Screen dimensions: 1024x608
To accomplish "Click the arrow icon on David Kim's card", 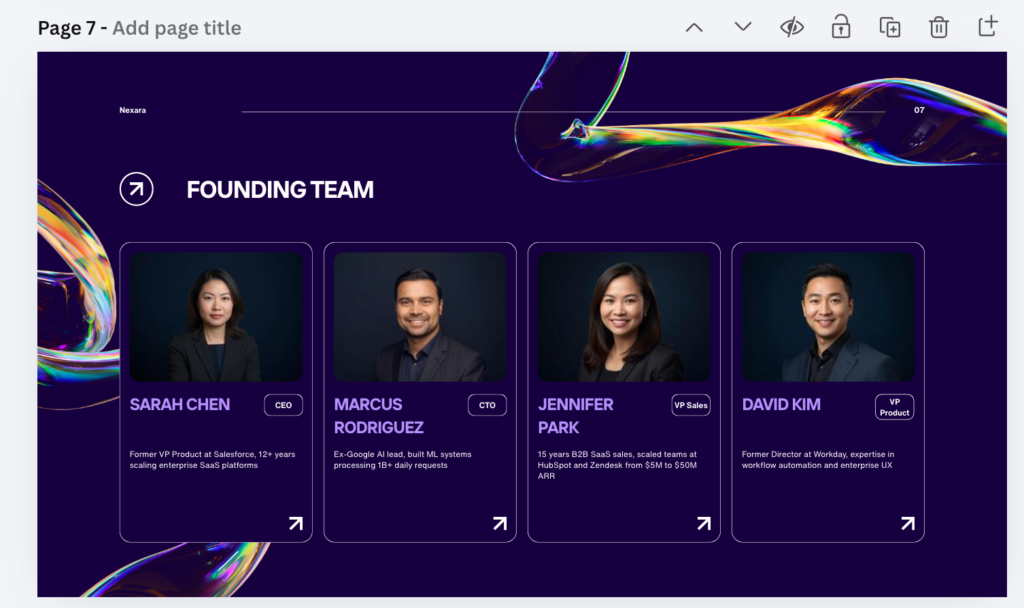I will (907, 522).
